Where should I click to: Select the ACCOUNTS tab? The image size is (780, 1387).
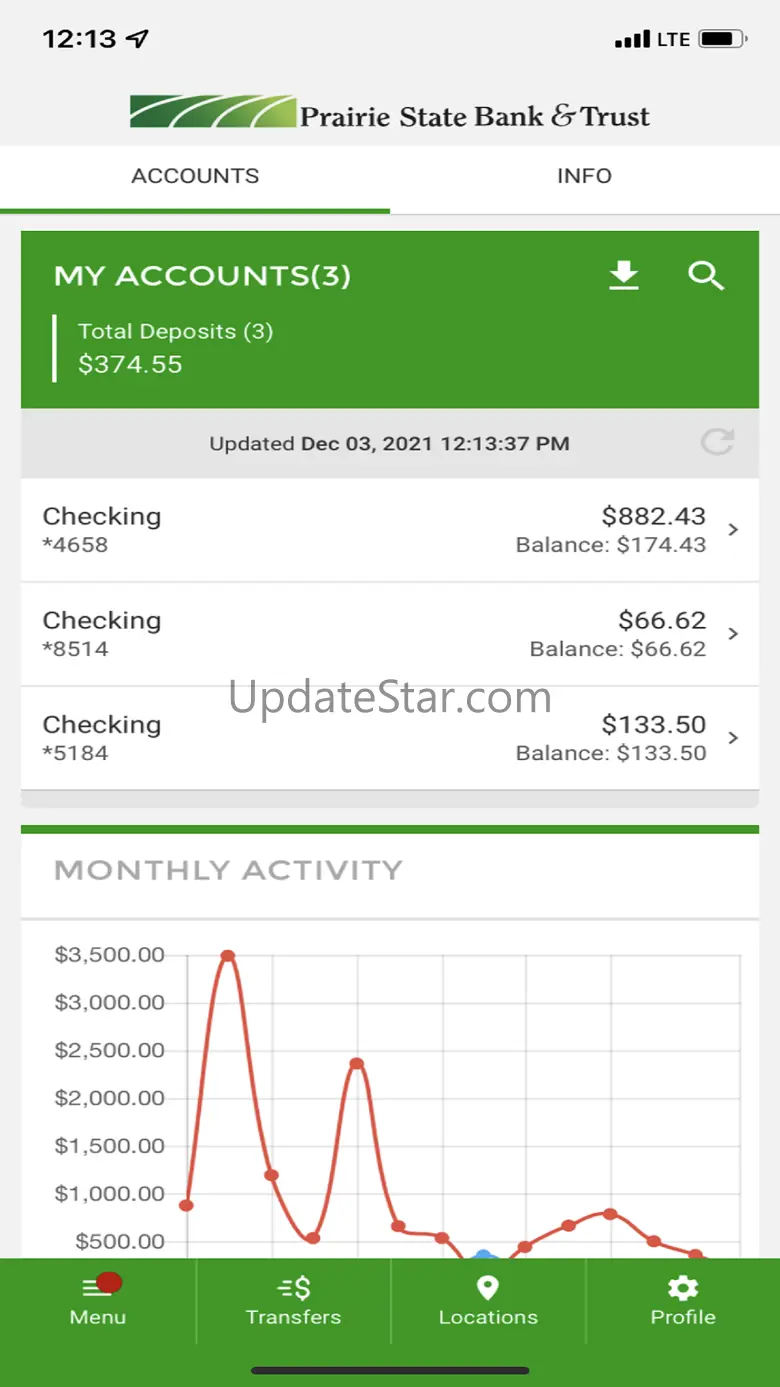click(195, 176)
